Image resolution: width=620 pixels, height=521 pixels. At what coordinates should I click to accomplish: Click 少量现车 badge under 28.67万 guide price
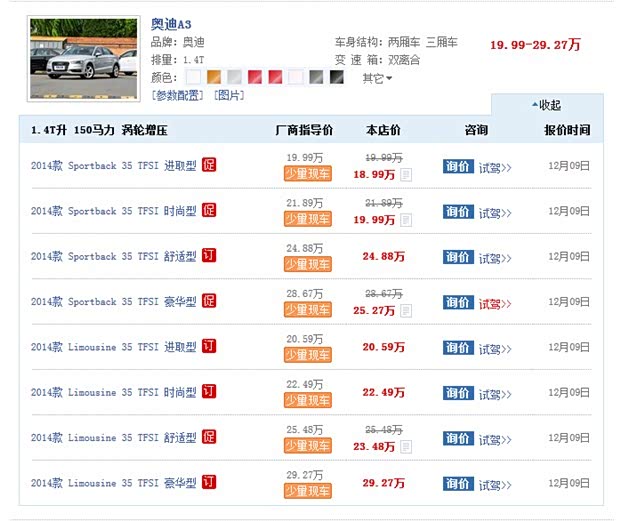point(308,310)
